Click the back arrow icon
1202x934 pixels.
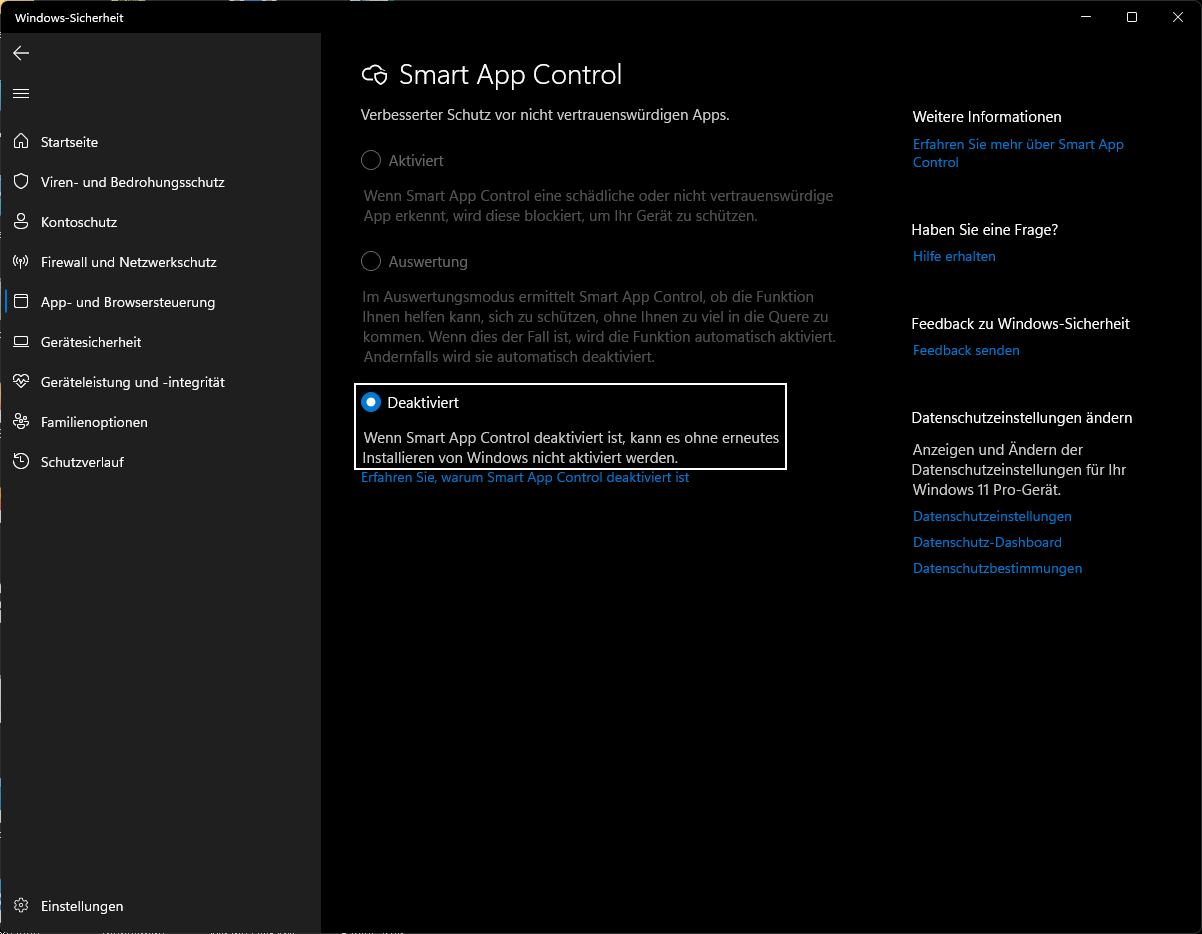21,53
